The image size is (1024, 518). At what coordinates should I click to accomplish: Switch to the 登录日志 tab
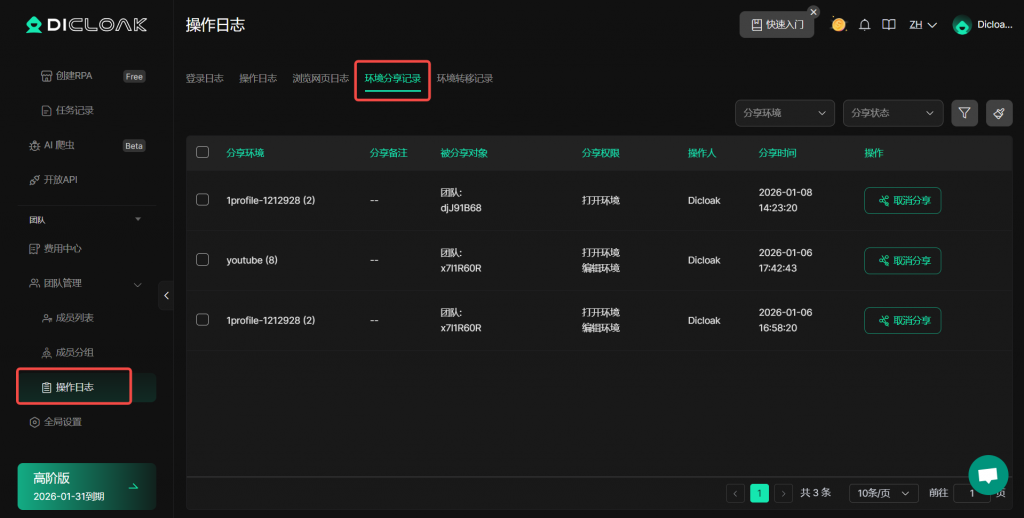point(204,78)
